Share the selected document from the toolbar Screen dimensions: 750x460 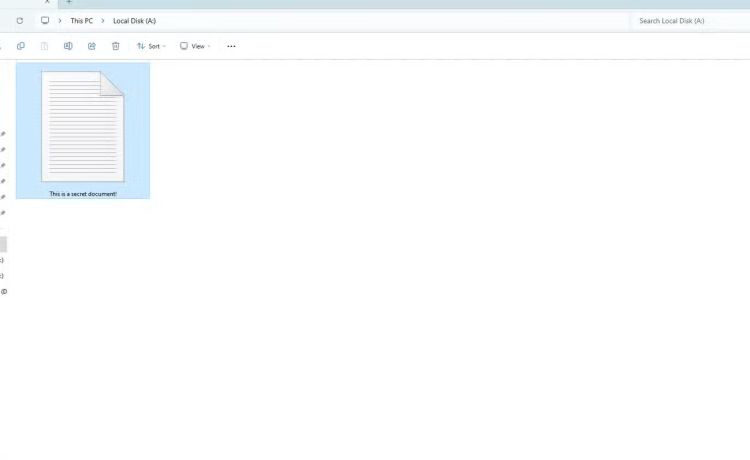click(92, 46)
